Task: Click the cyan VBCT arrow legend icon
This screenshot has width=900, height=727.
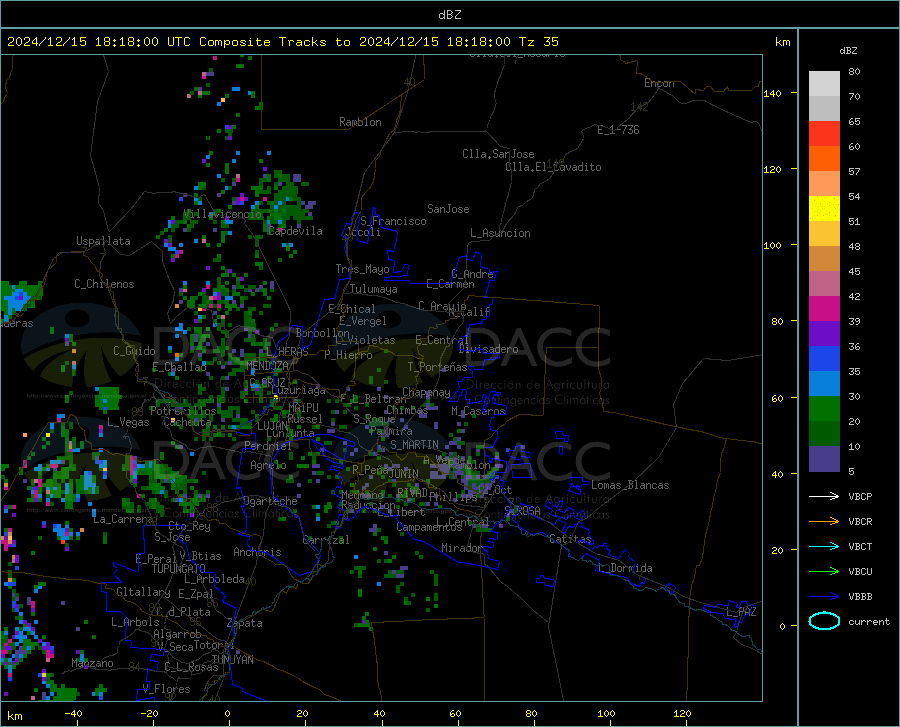Action: click(824, 546)
